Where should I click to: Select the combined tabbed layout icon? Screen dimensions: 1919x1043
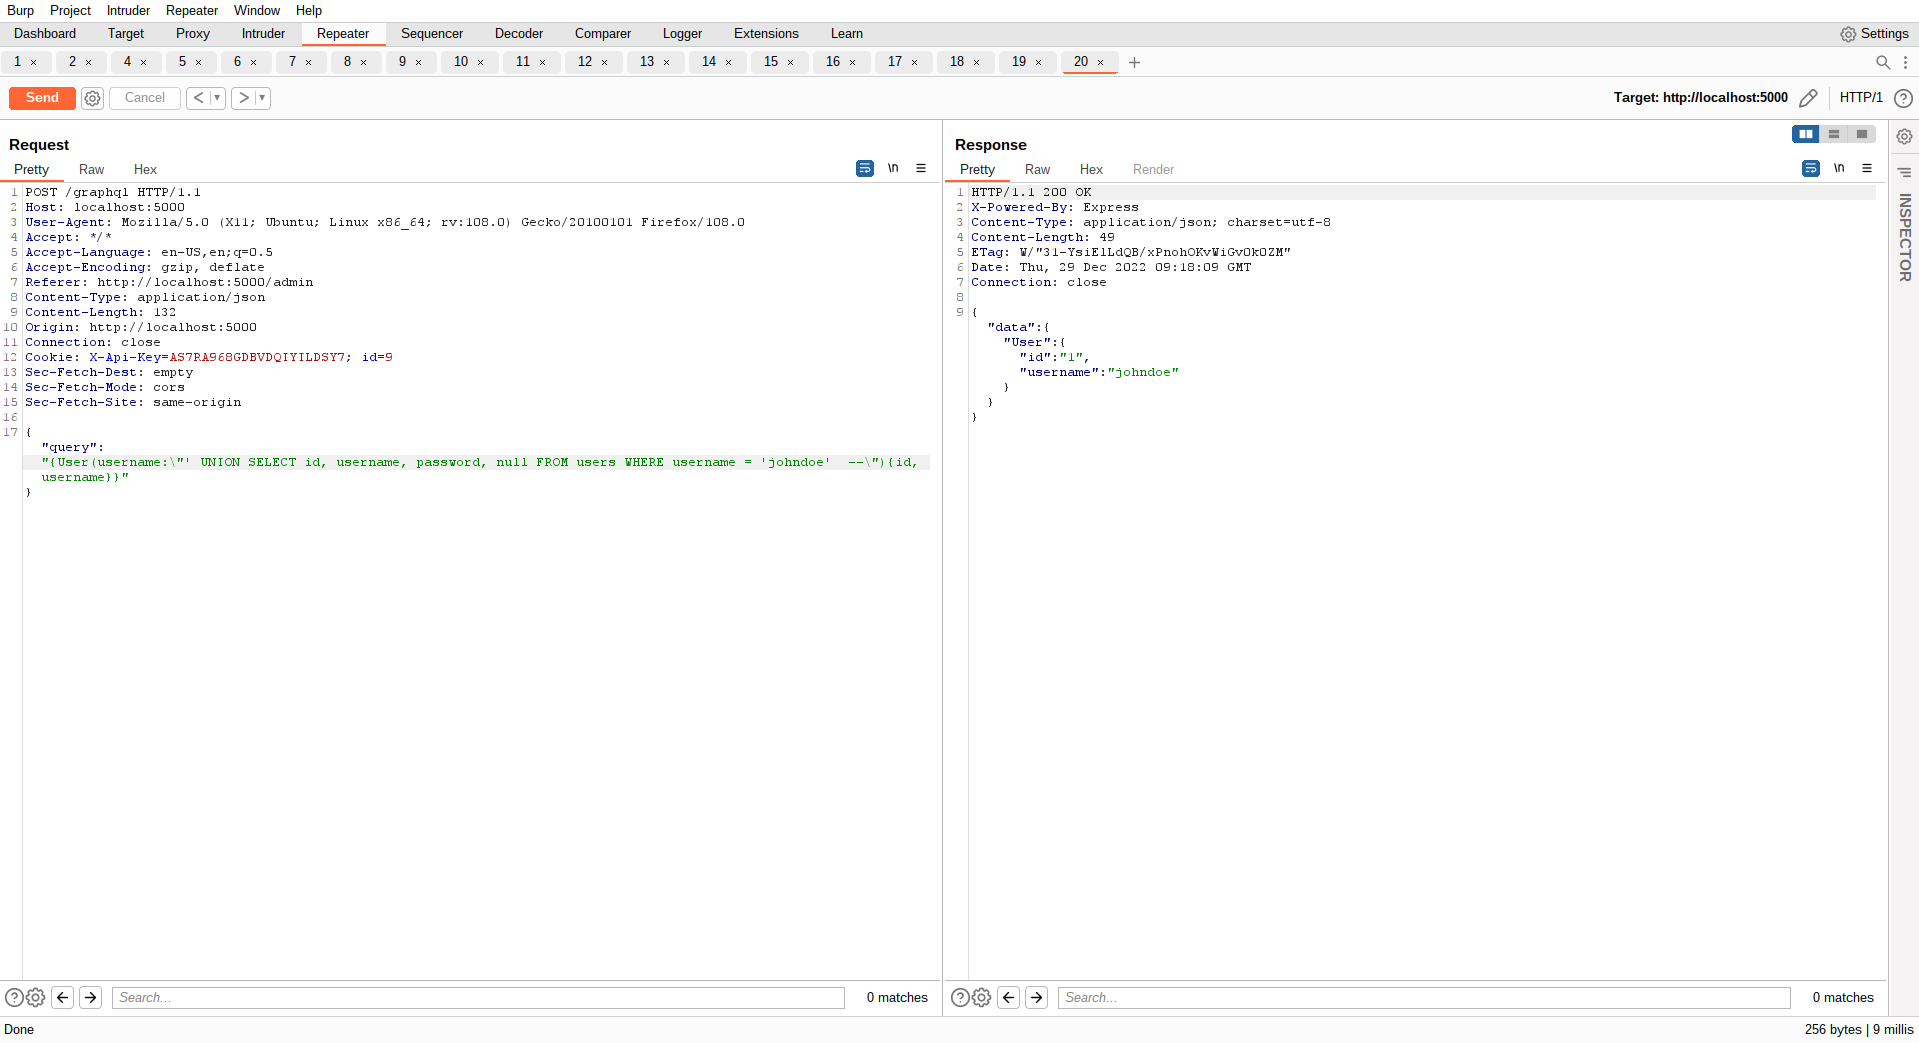[1862, 134]
